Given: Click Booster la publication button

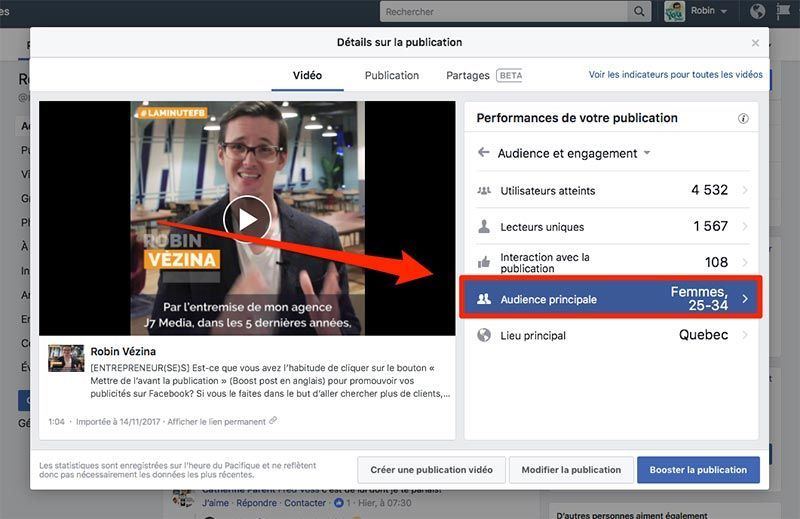Looking at the screenshot, I should (x=698, y=470).
